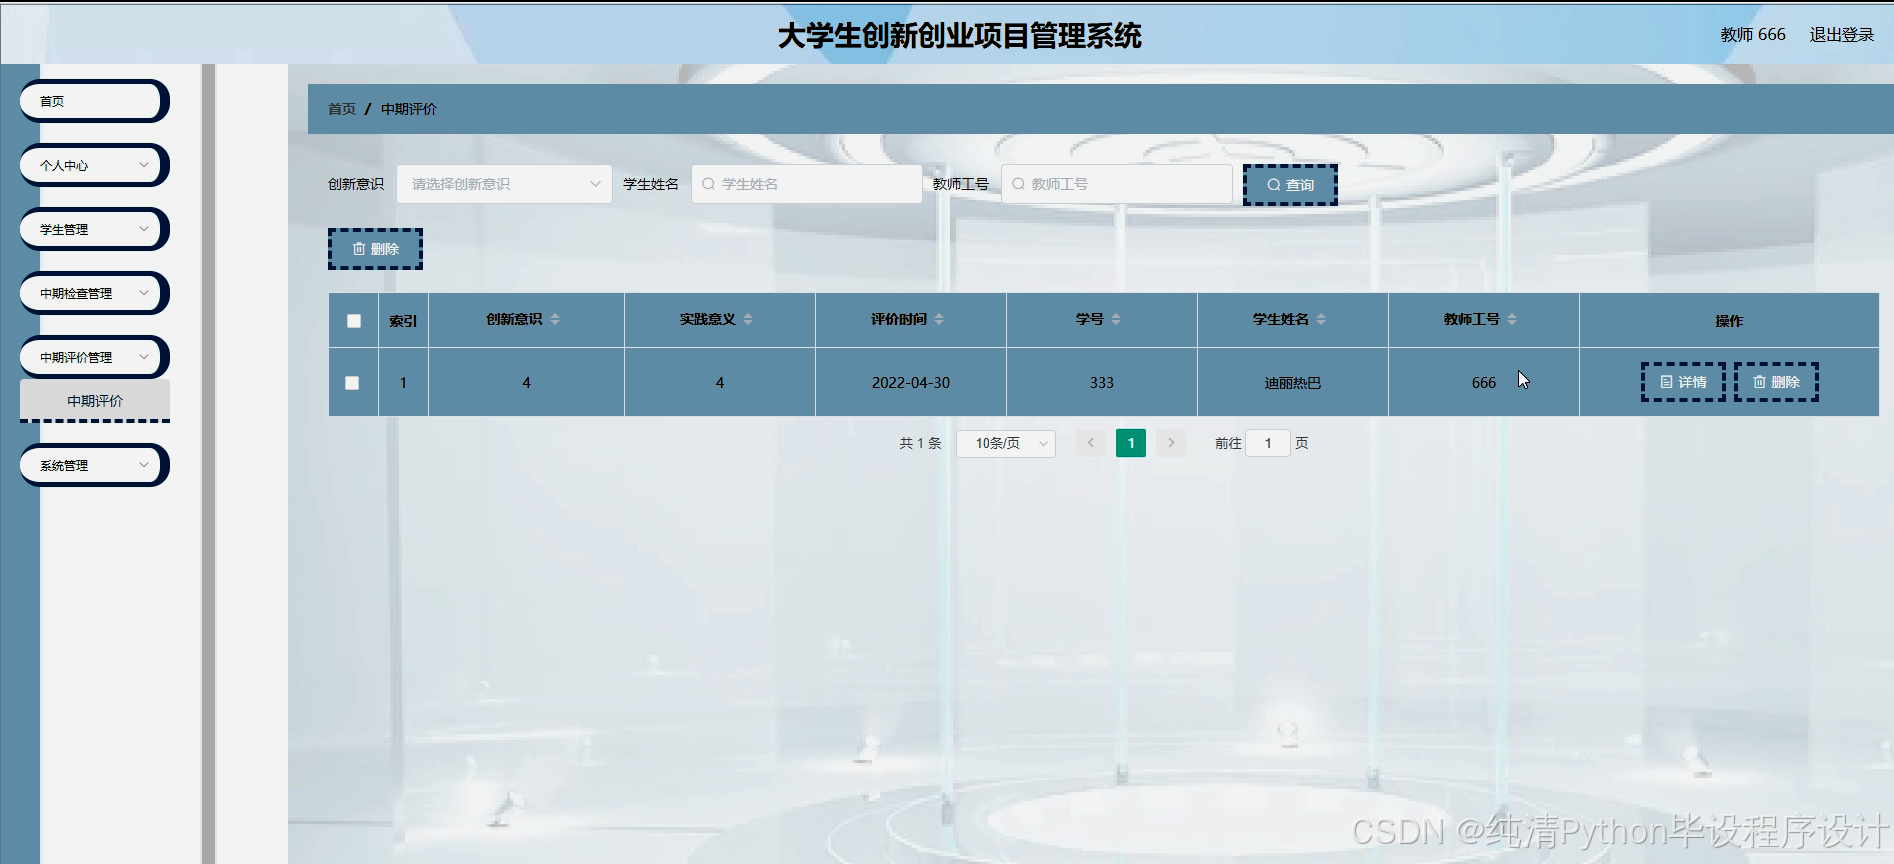Click 中期评价 in the breadcrumb

click(409, 109)
